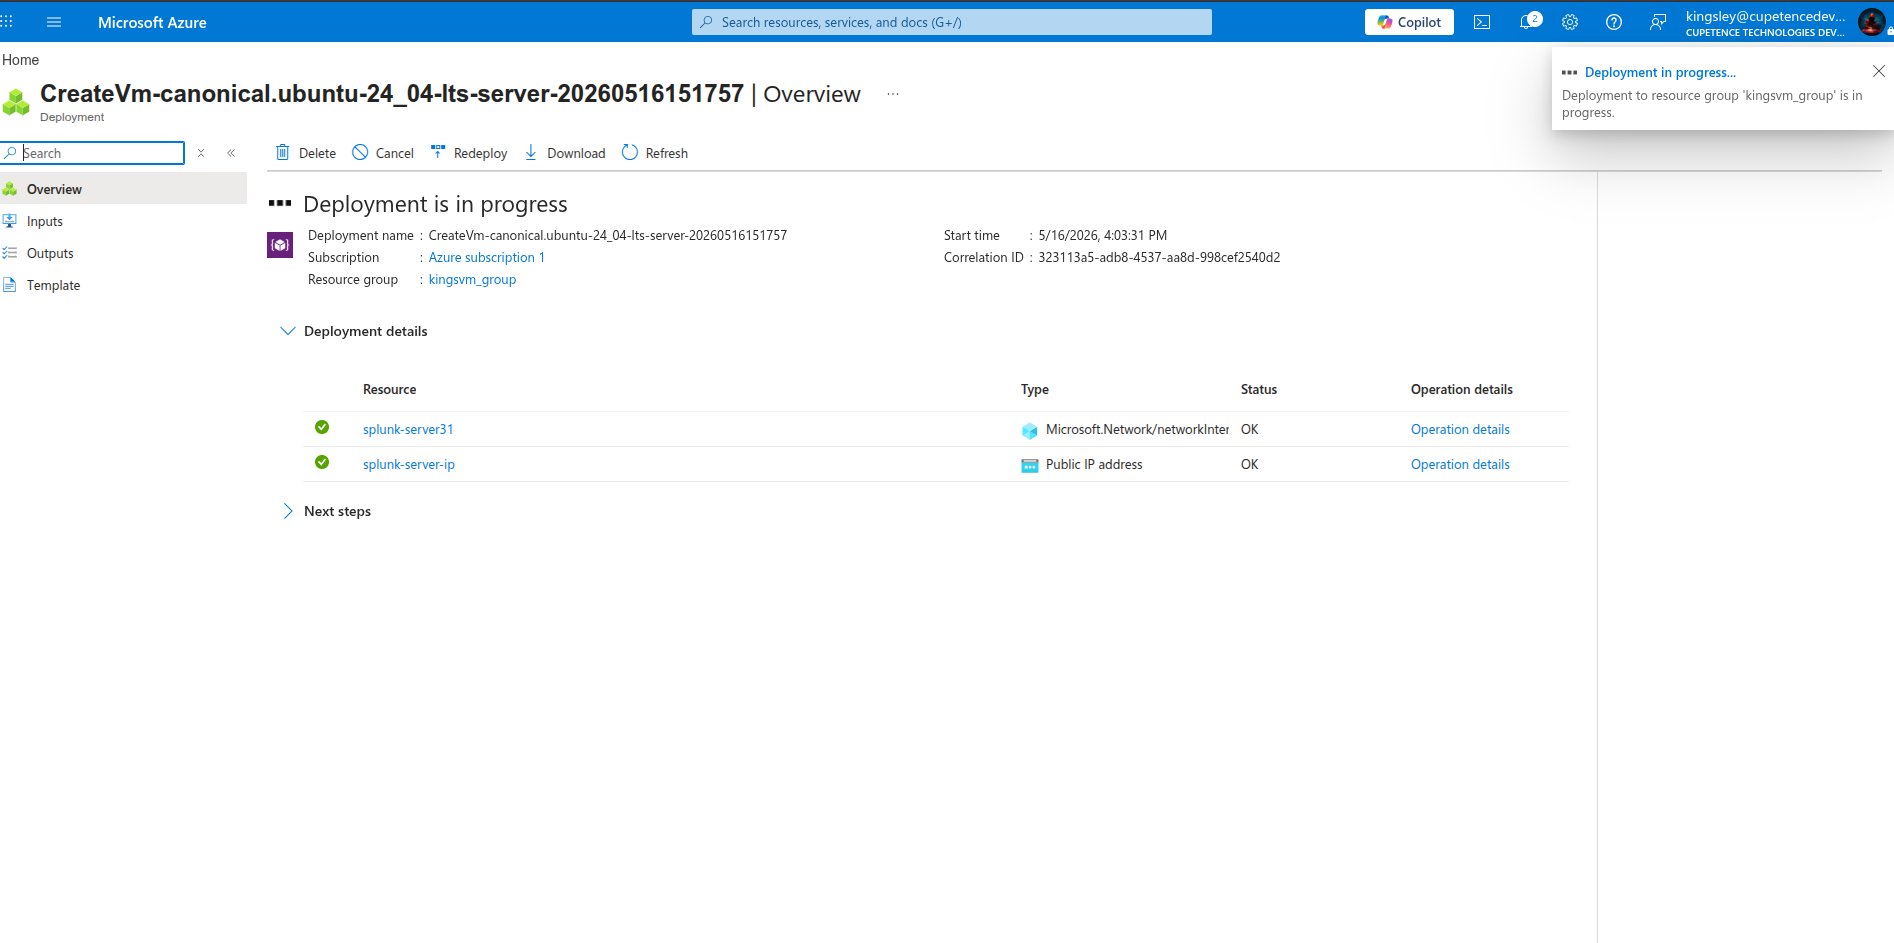Download the deployment details

(x=565, y=153)
